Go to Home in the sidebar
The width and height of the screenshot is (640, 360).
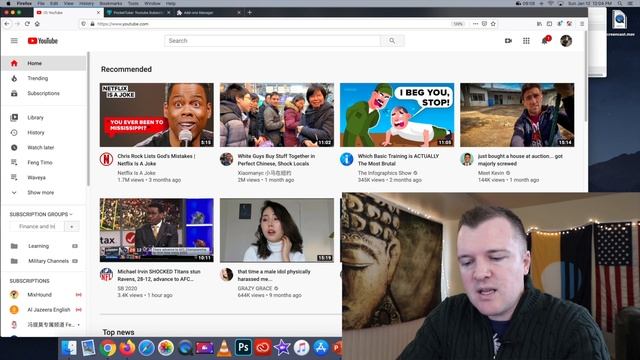pyautogui.click(x=44, y=63)
